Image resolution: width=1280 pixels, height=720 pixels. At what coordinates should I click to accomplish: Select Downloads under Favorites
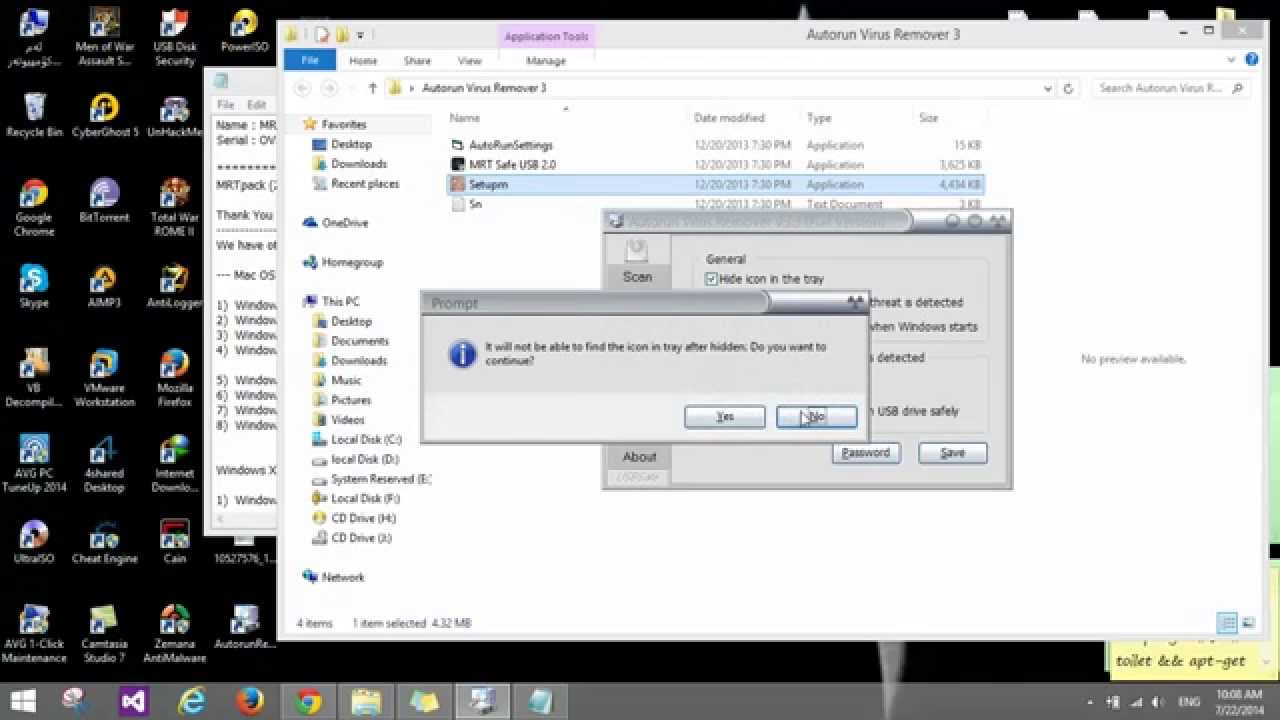[358, 164]
